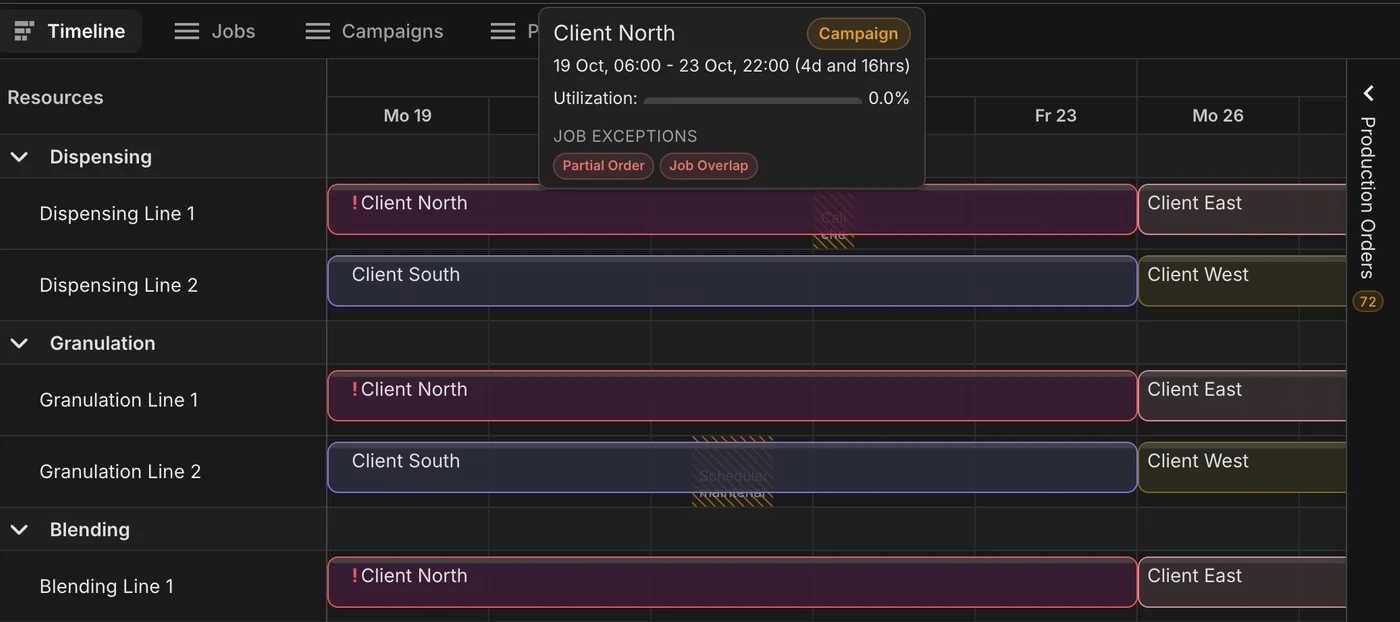Click the JOB EXCEPTIONS heading
The height and width of the screenshot is (622, 1400).
[625, 136]
